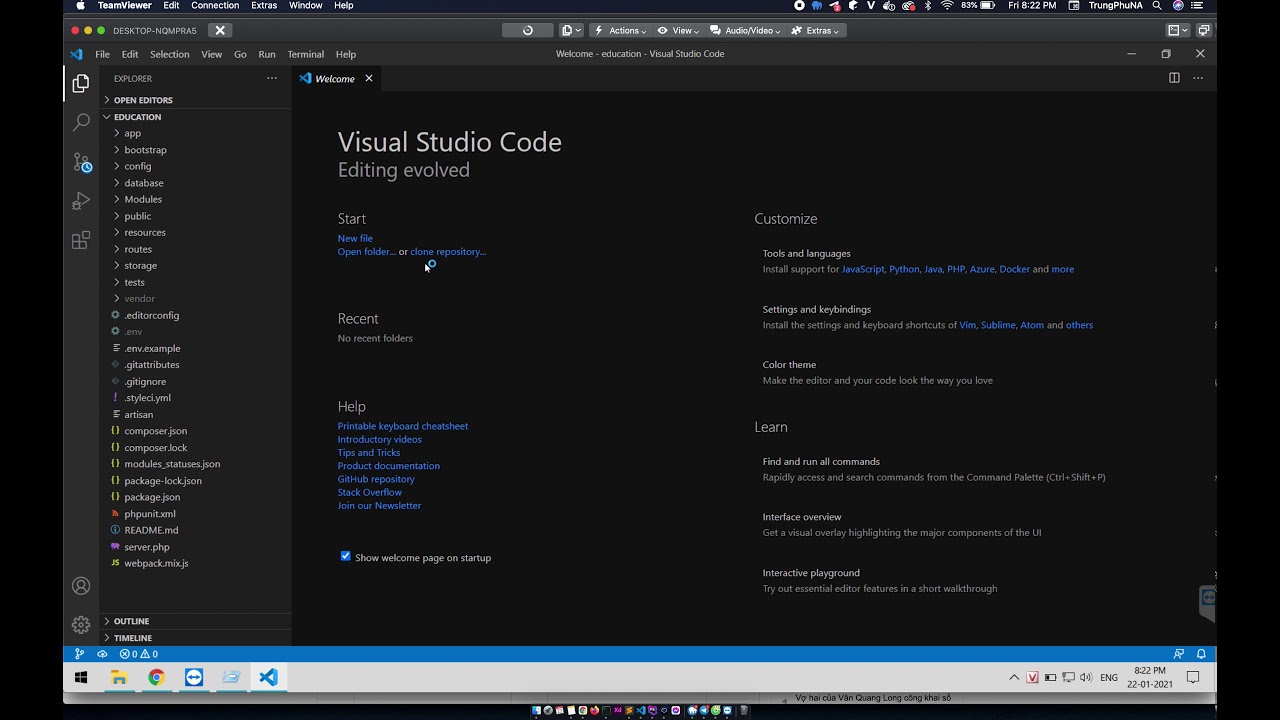Image resolution: width=1280 pixels, height=720 pixels.
Task: Open Google Chrome from the Windows taskbar
Action: 156,677
